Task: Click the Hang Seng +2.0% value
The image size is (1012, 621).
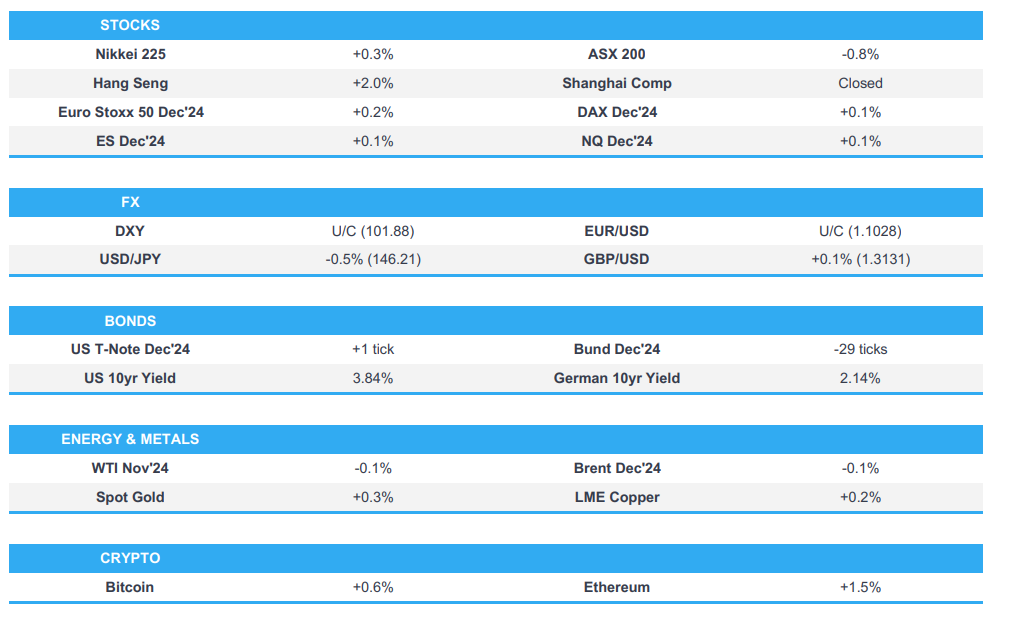Action: click(373, 84)
